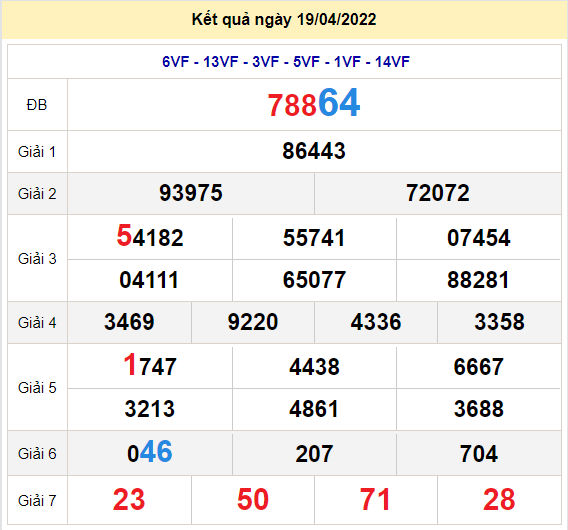568x530 pixels.
Task: Select fifth prize number 3688
Action: pyautogui.click(x=479, y=409)
